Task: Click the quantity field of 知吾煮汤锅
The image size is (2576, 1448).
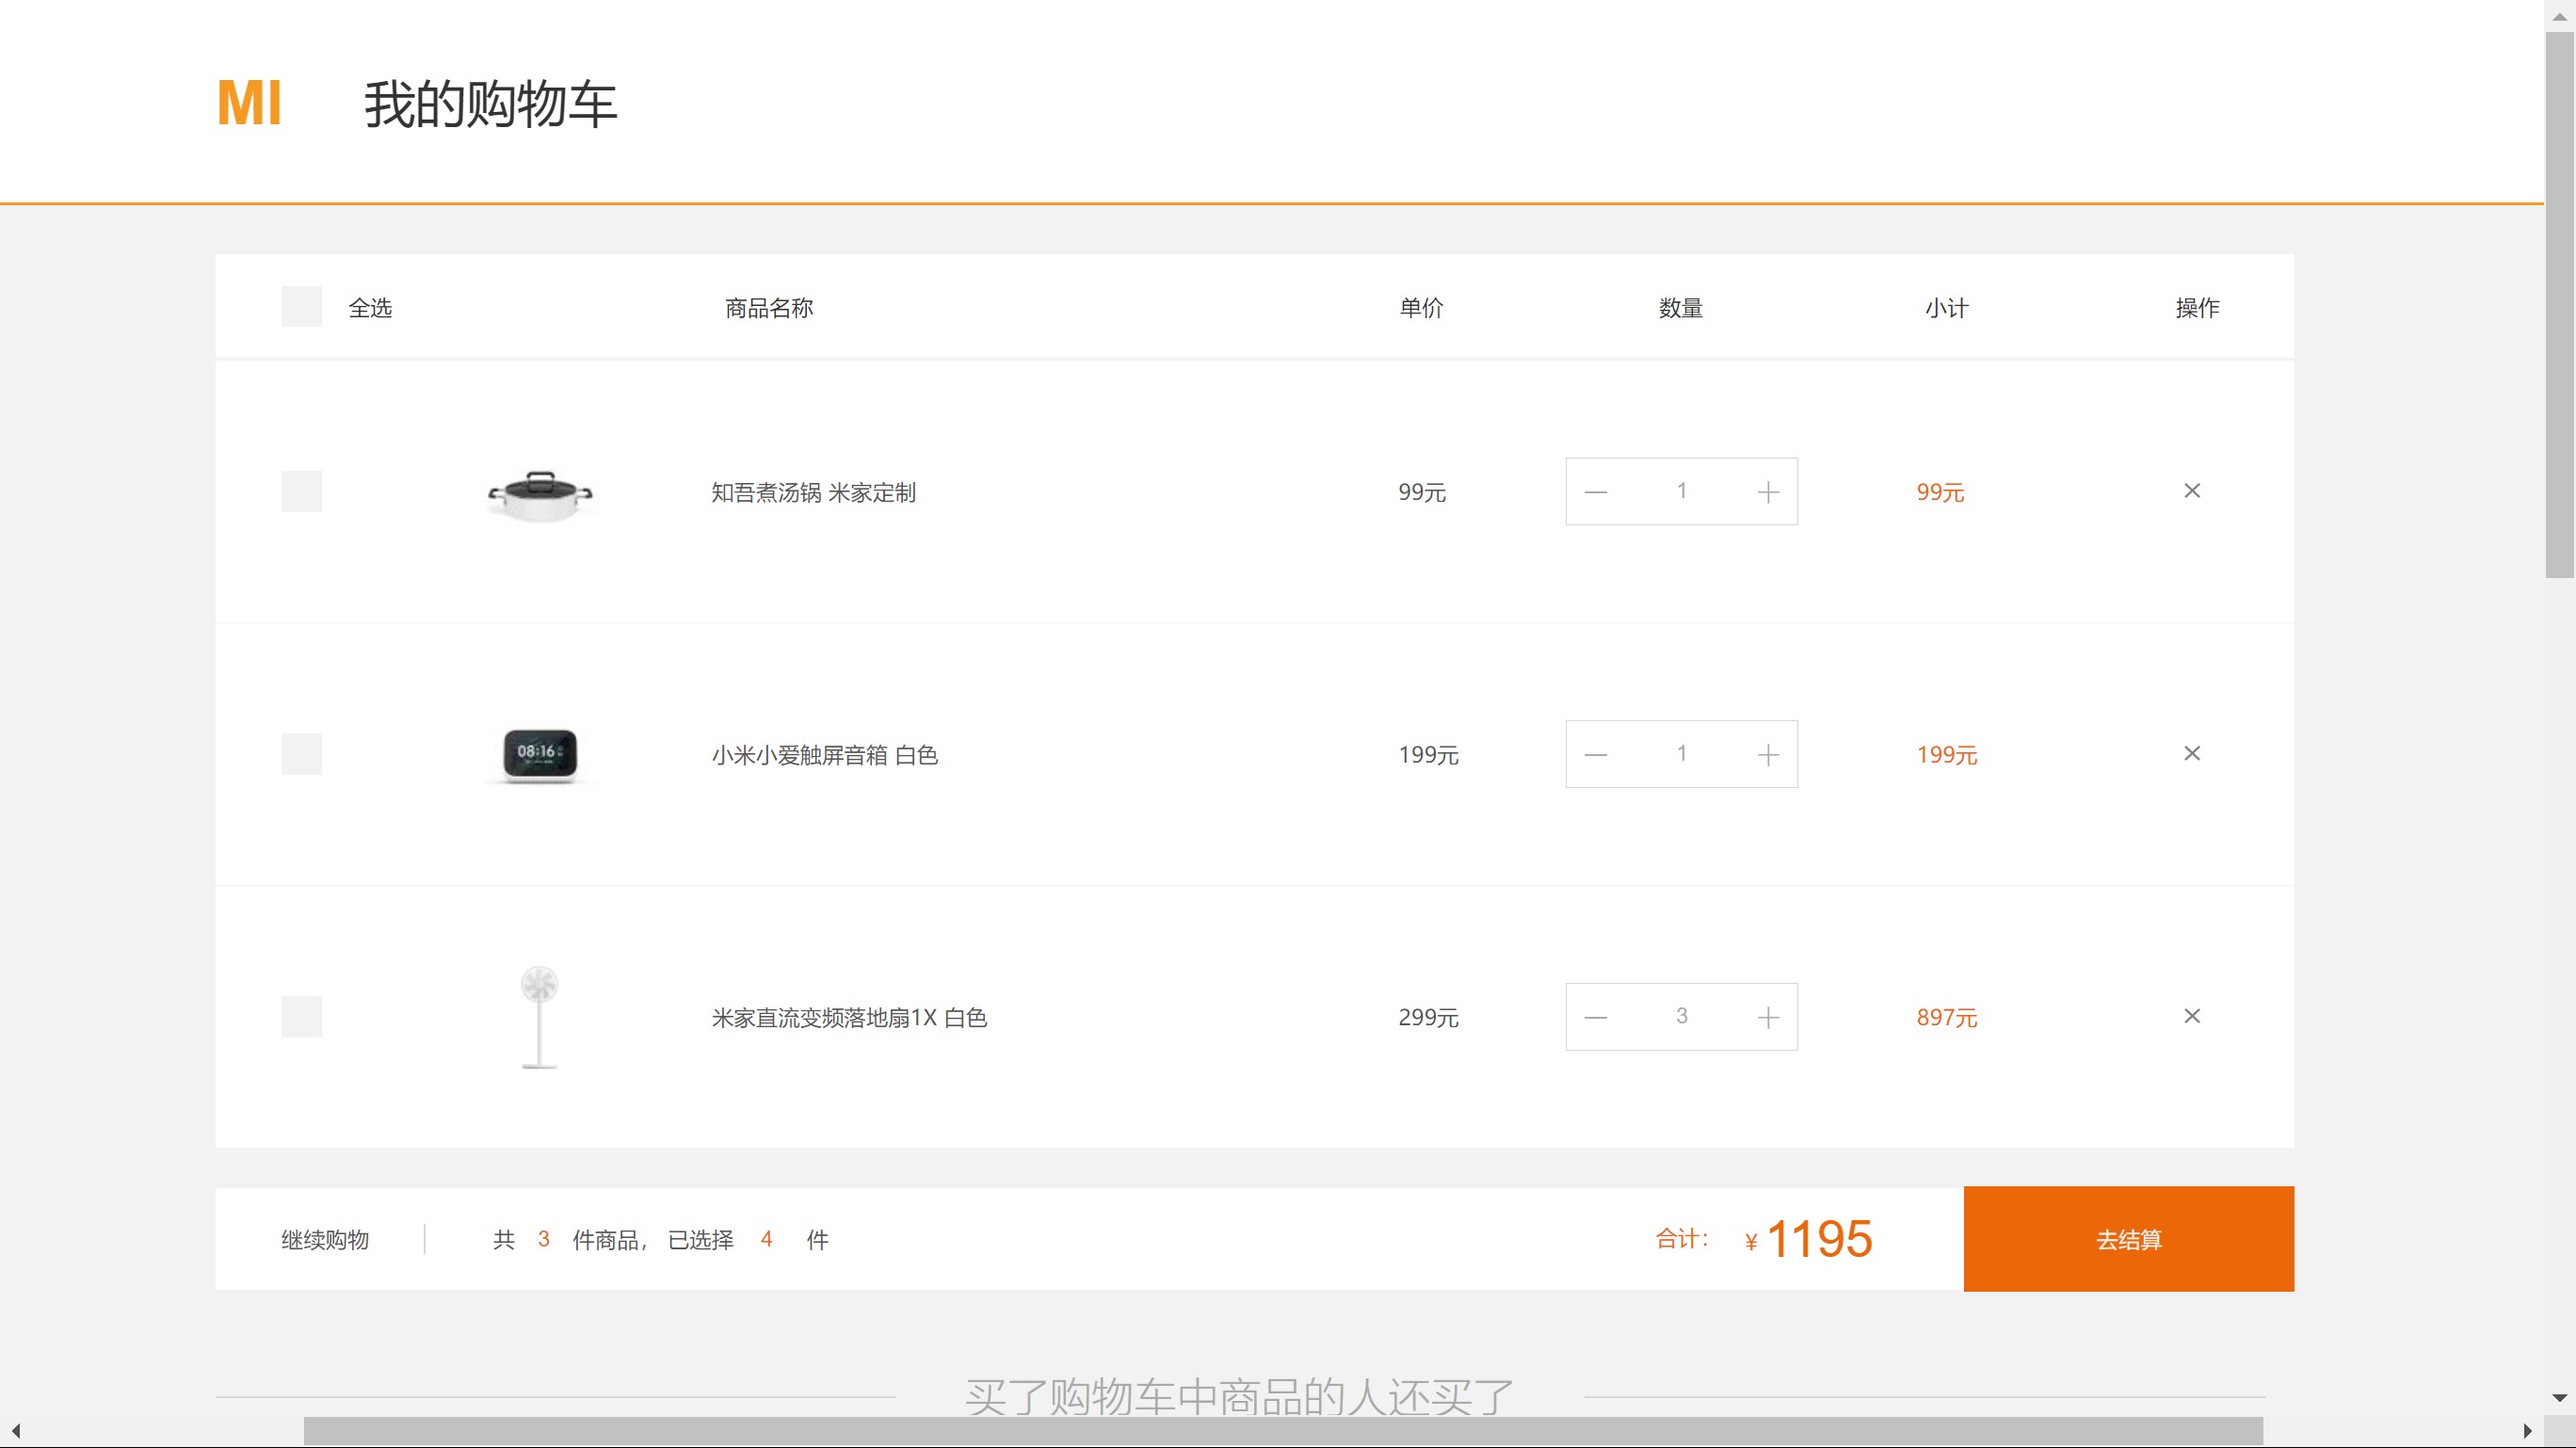Action: click(x=1682, y=492)
